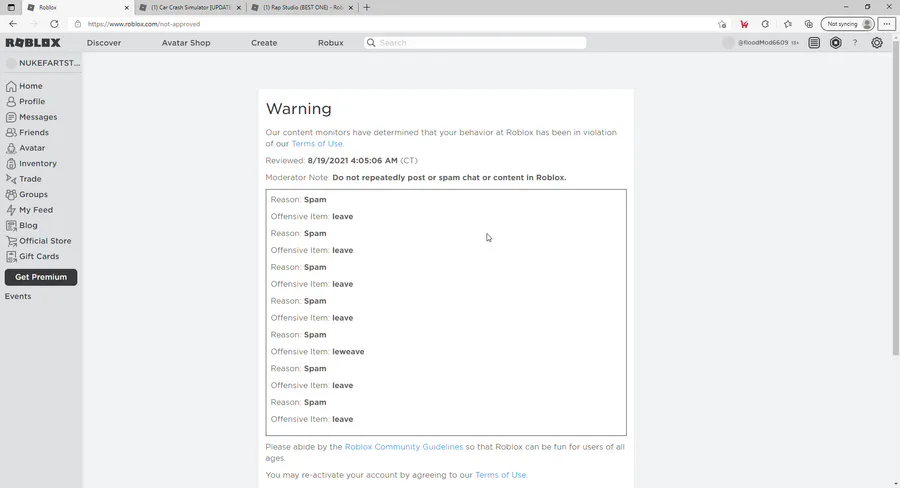Open Discover in the top navigation
Screen dimensions: 900x488
[x=104, y=42]
